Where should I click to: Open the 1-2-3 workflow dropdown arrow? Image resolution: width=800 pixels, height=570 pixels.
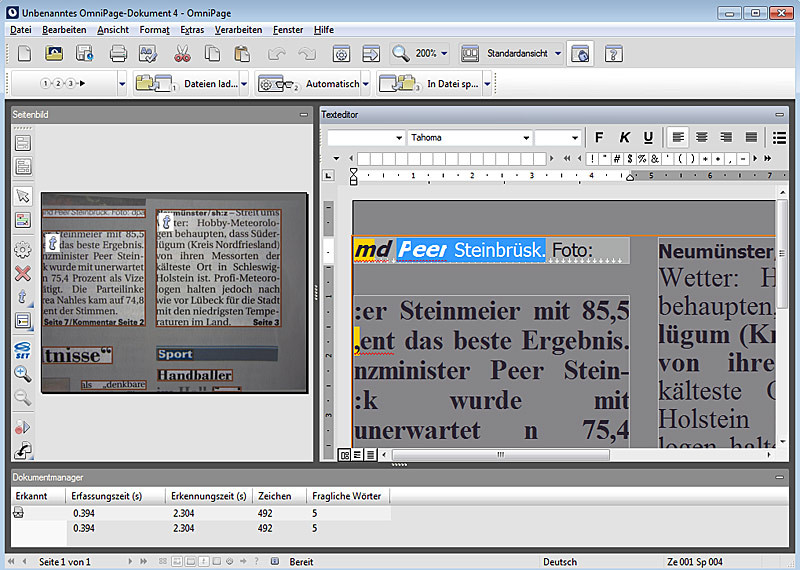click(122, 84)
